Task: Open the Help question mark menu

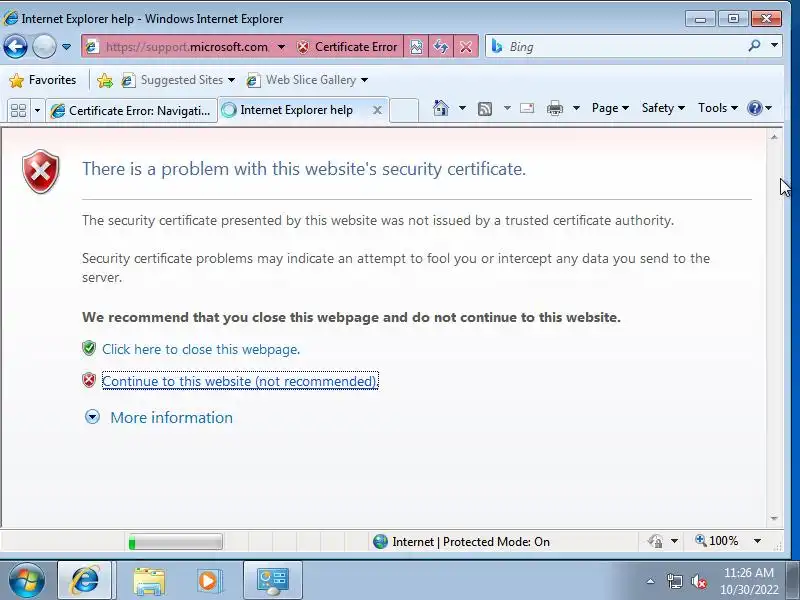Action: [x=760, y=108]
